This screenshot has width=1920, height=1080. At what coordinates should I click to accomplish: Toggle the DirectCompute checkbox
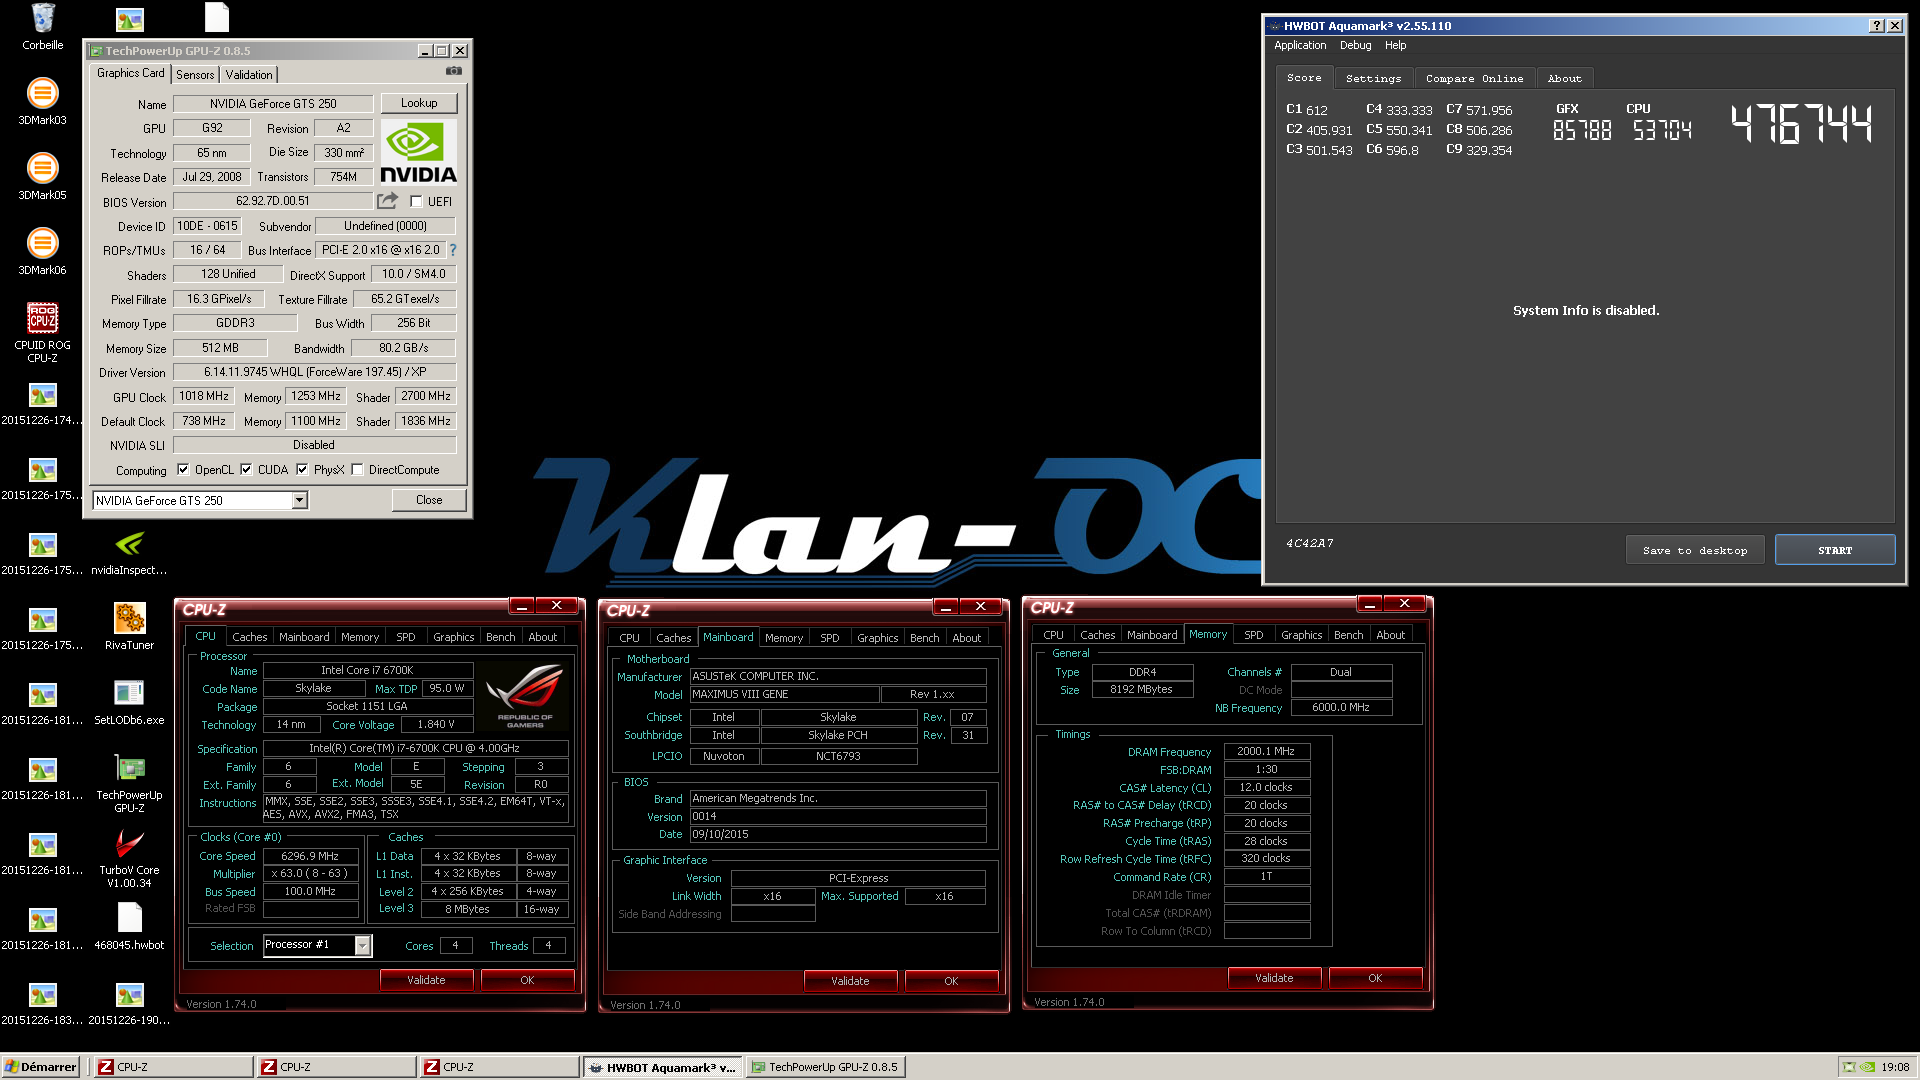point(357,470)
